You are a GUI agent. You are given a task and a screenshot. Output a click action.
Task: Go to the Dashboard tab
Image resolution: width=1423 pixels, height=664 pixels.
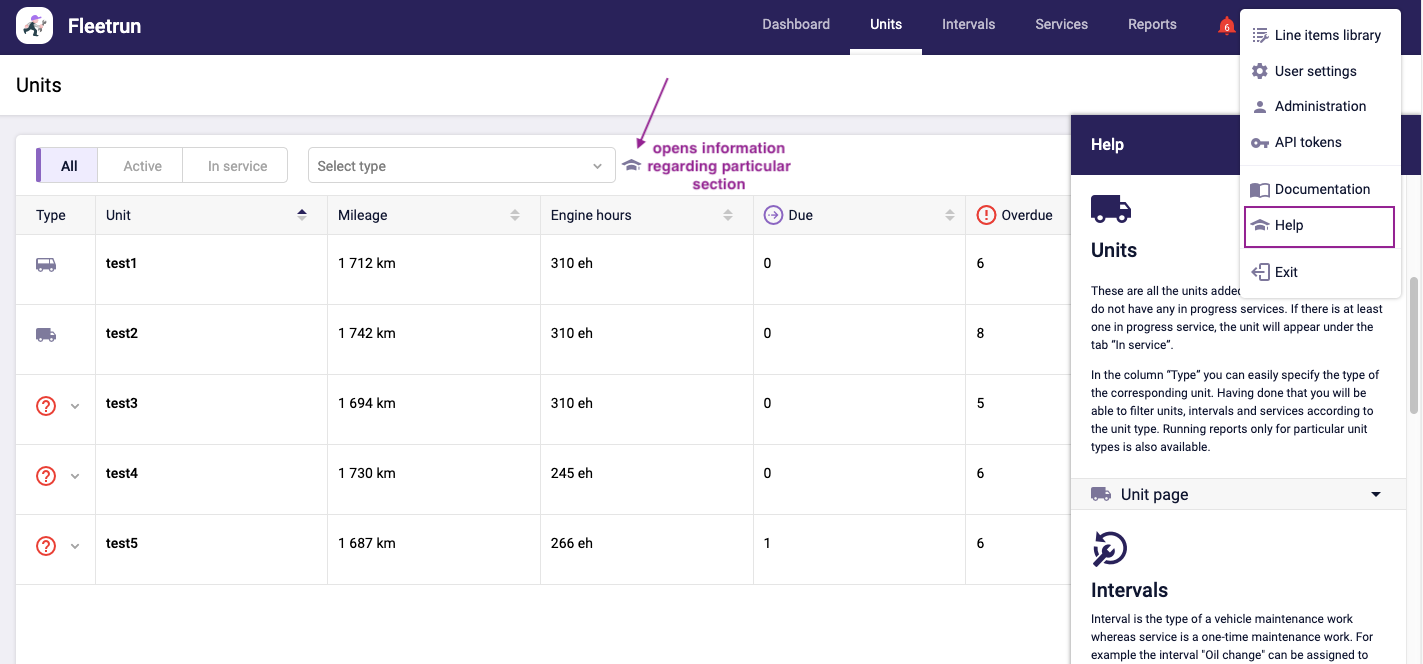[795, 25]
